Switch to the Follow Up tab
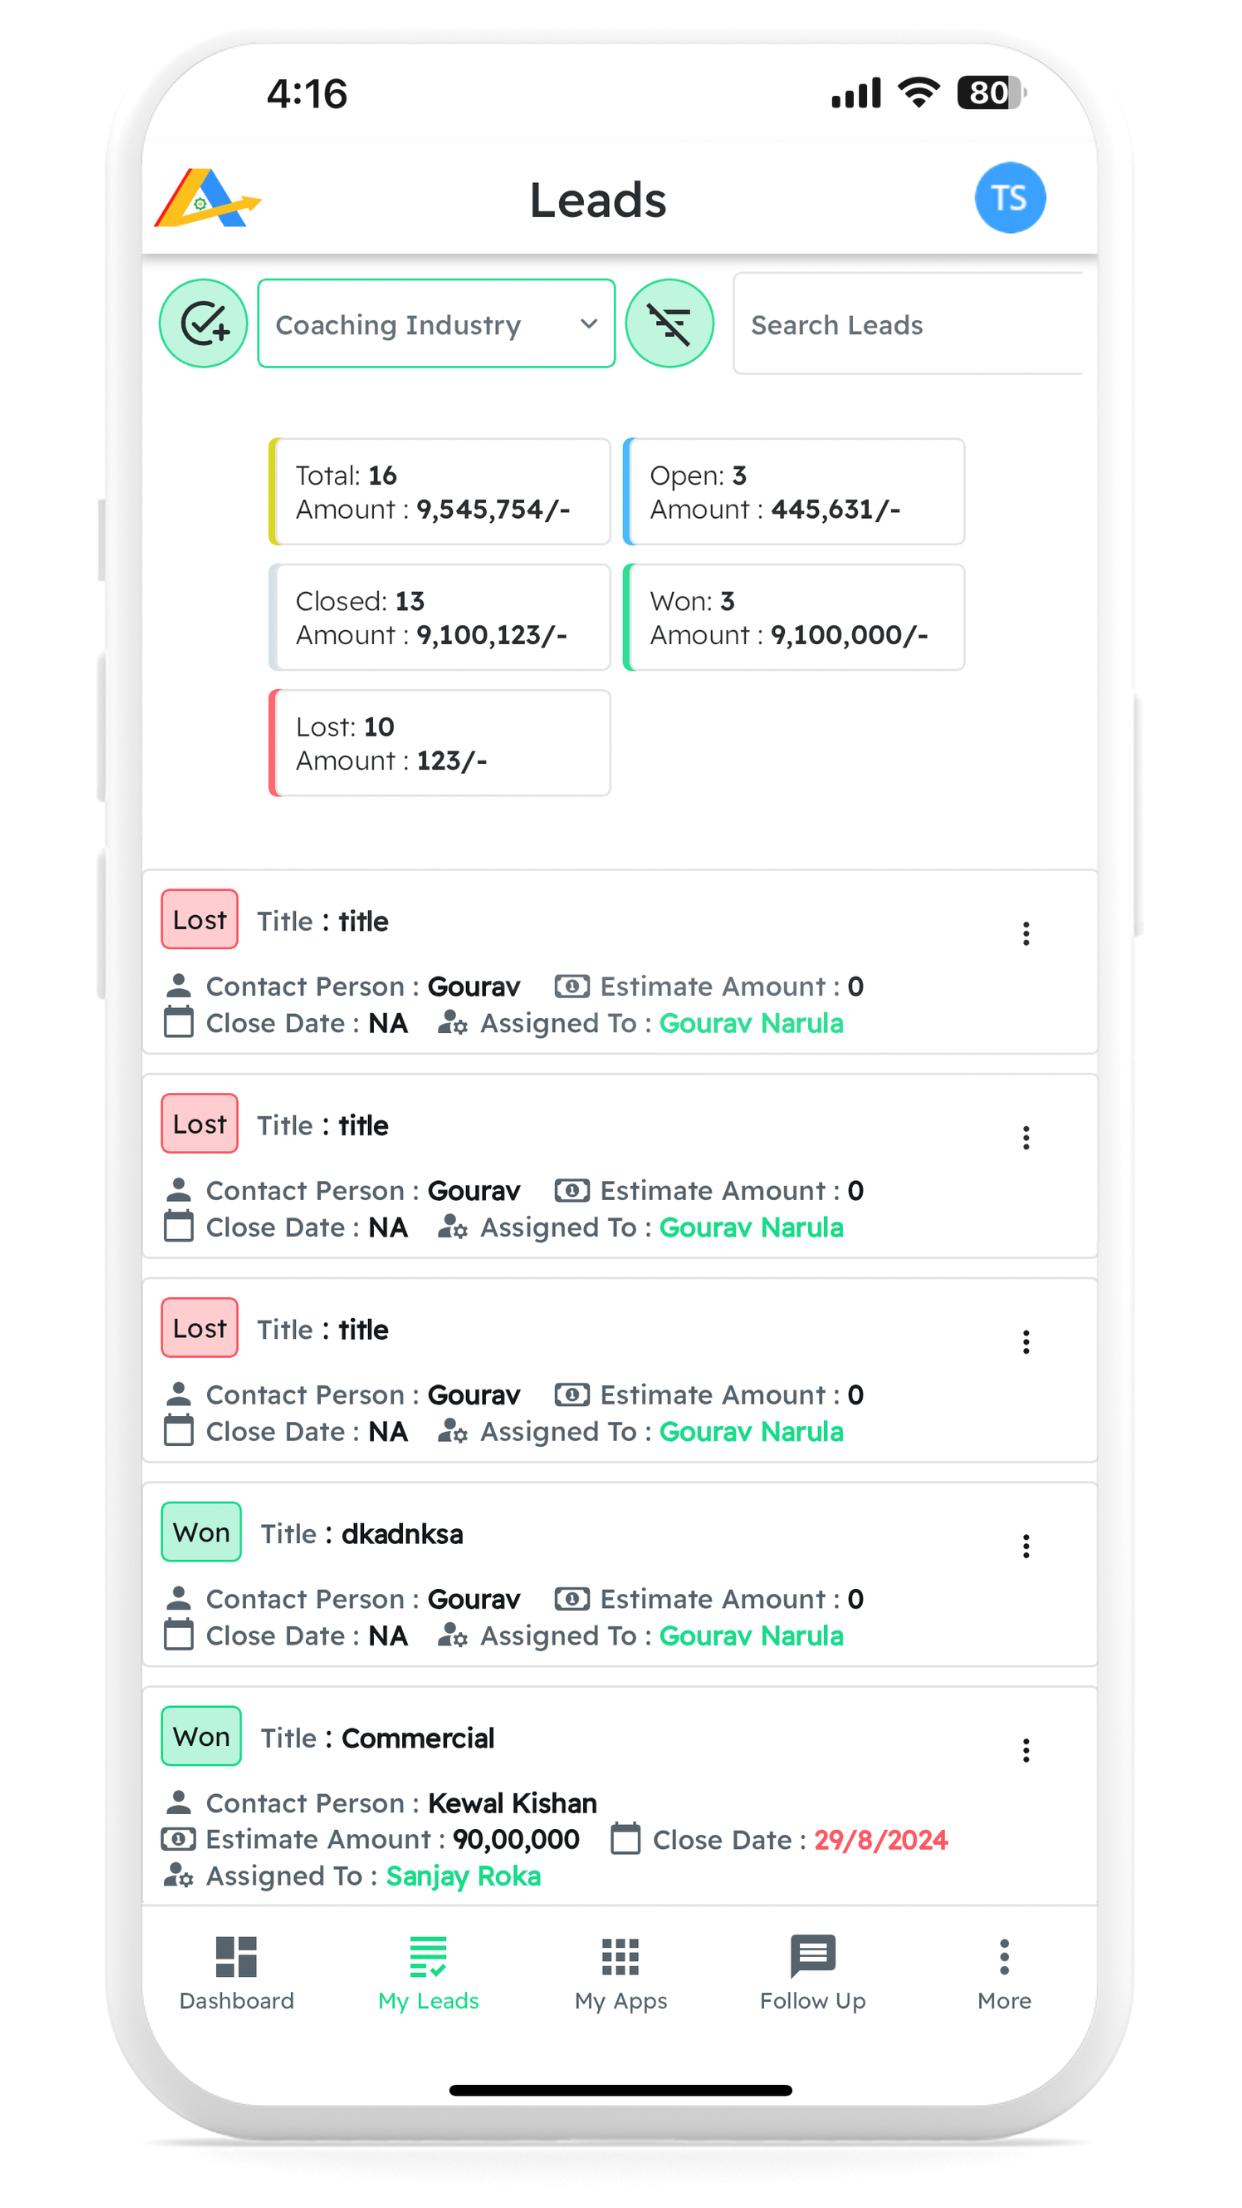This screenshot has width=1242, height=2208. coord(813,1973)
